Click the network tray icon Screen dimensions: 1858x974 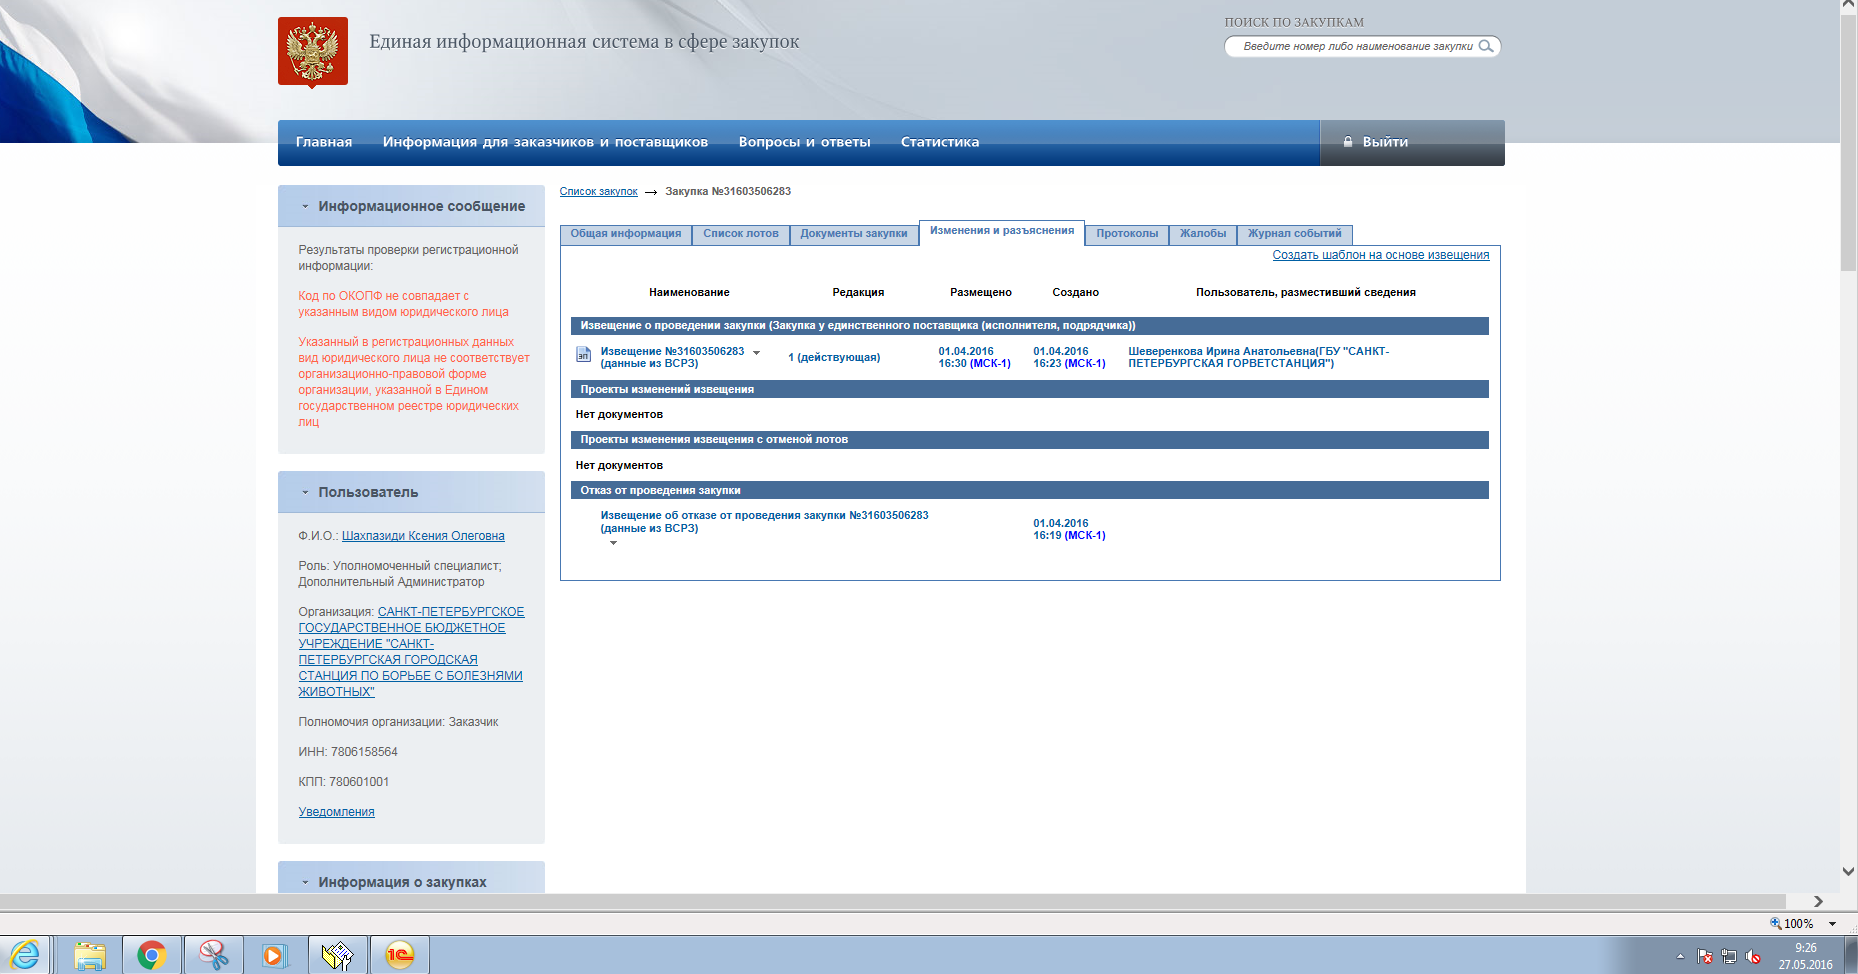click(x=1729, y=957)
